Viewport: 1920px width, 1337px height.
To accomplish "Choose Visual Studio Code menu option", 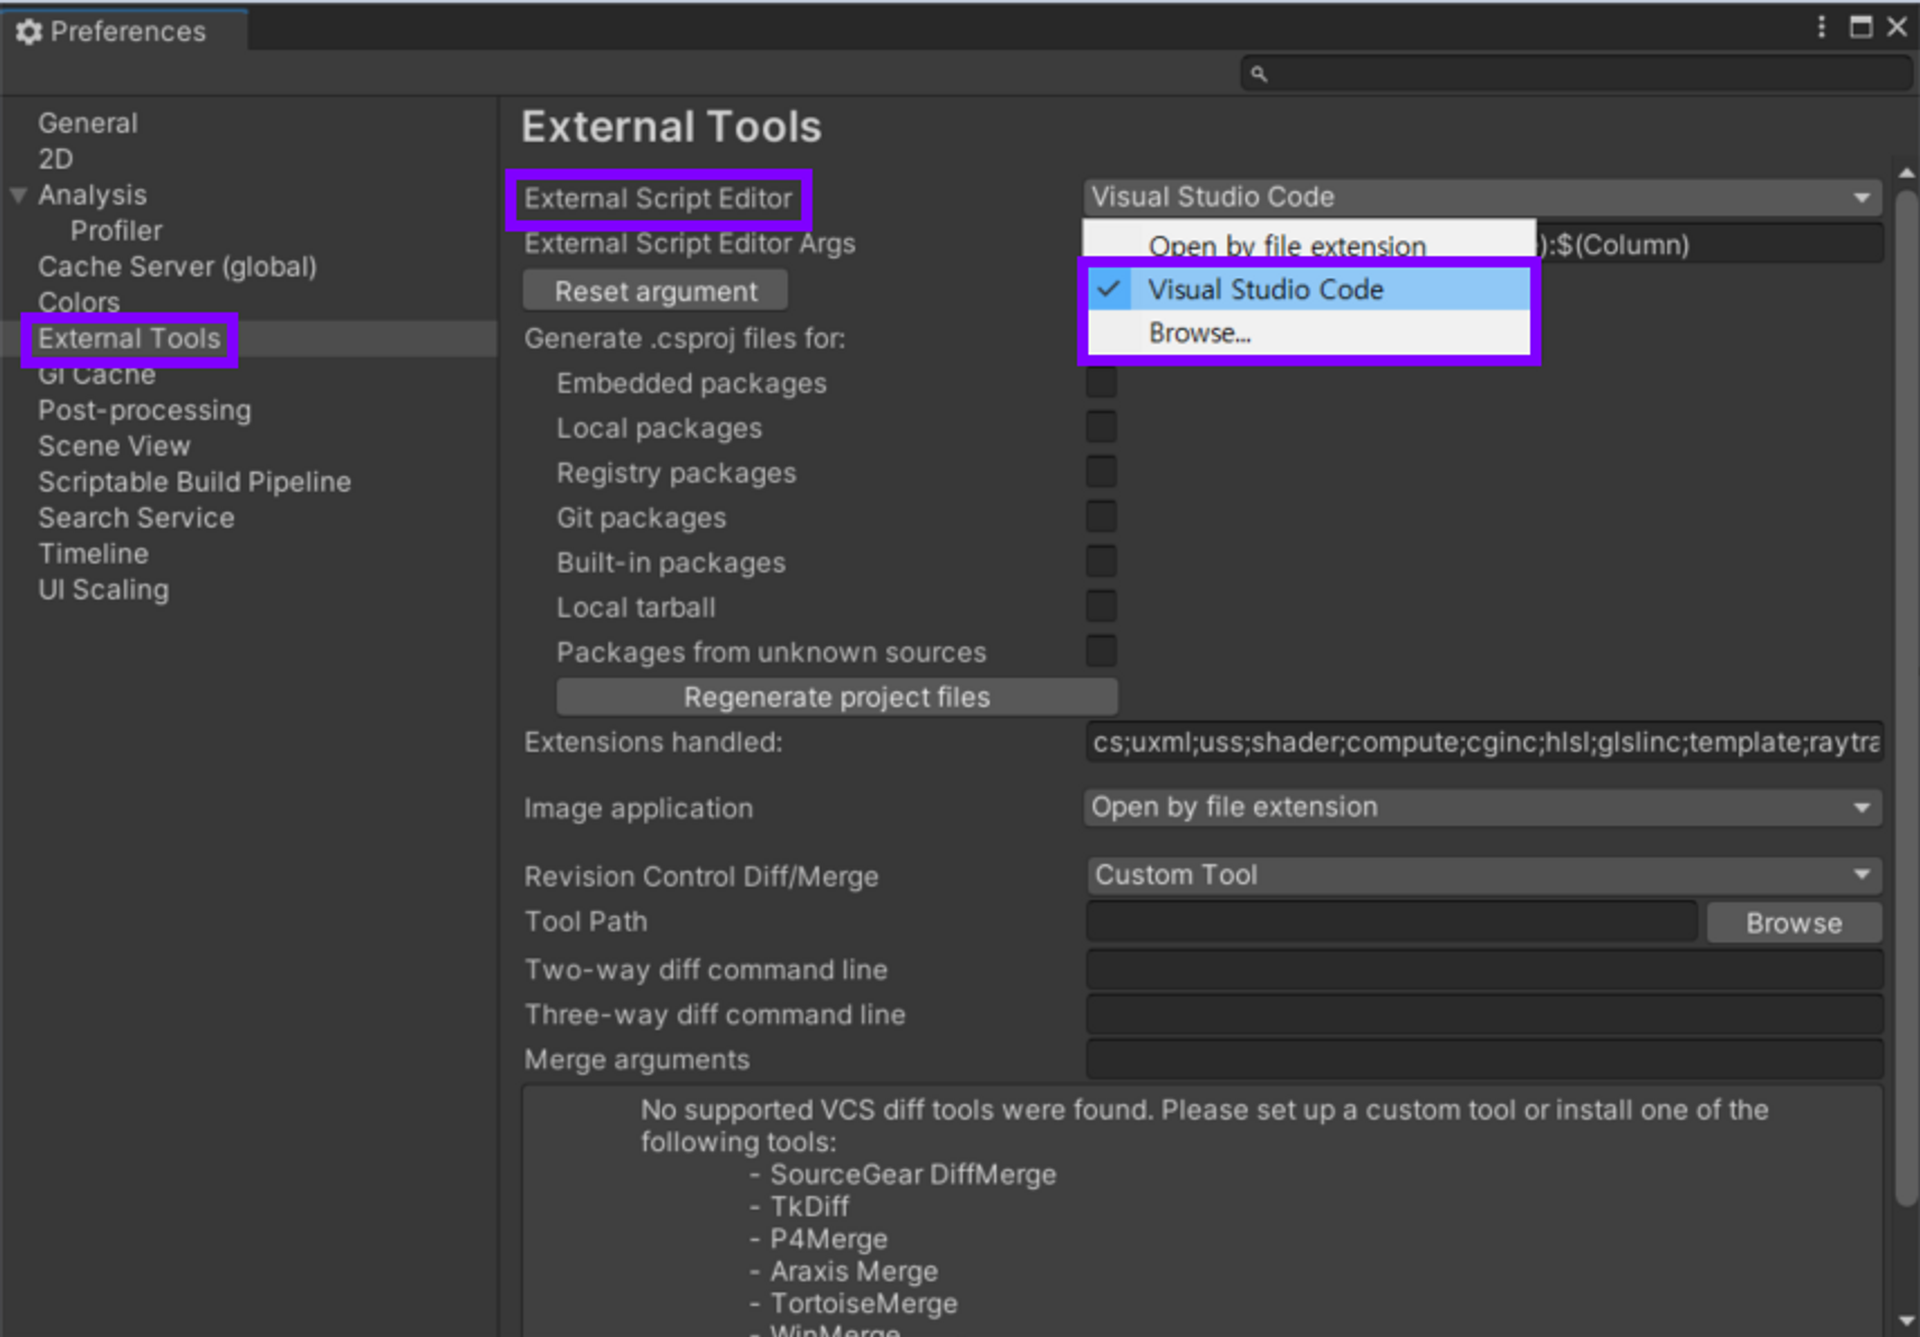I will click(x=1309, y=290).
